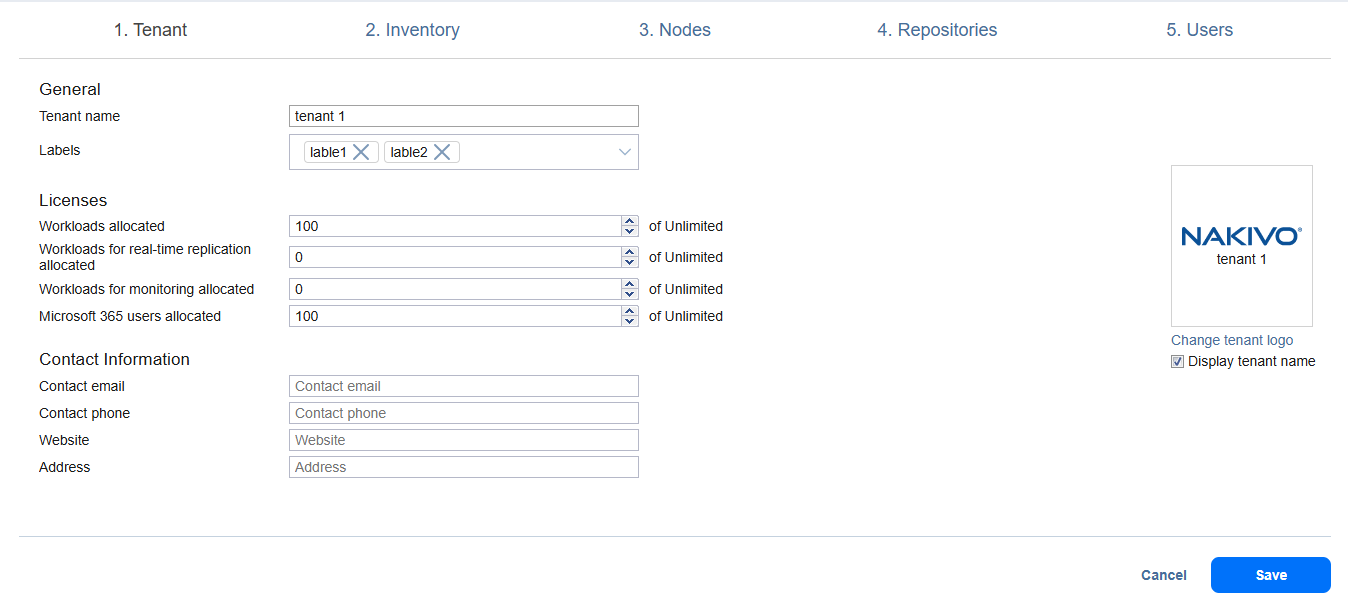This screenshot has width=1348, height=610.
Task: Decrease monitoring workloads with down arrow
Action: click(x=629, y=294)
